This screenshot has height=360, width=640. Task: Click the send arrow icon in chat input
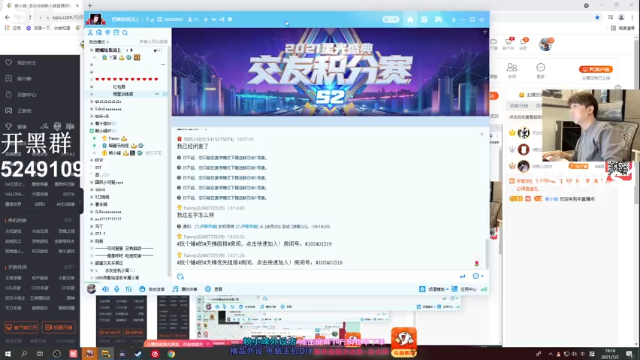(x=462, y=276)
